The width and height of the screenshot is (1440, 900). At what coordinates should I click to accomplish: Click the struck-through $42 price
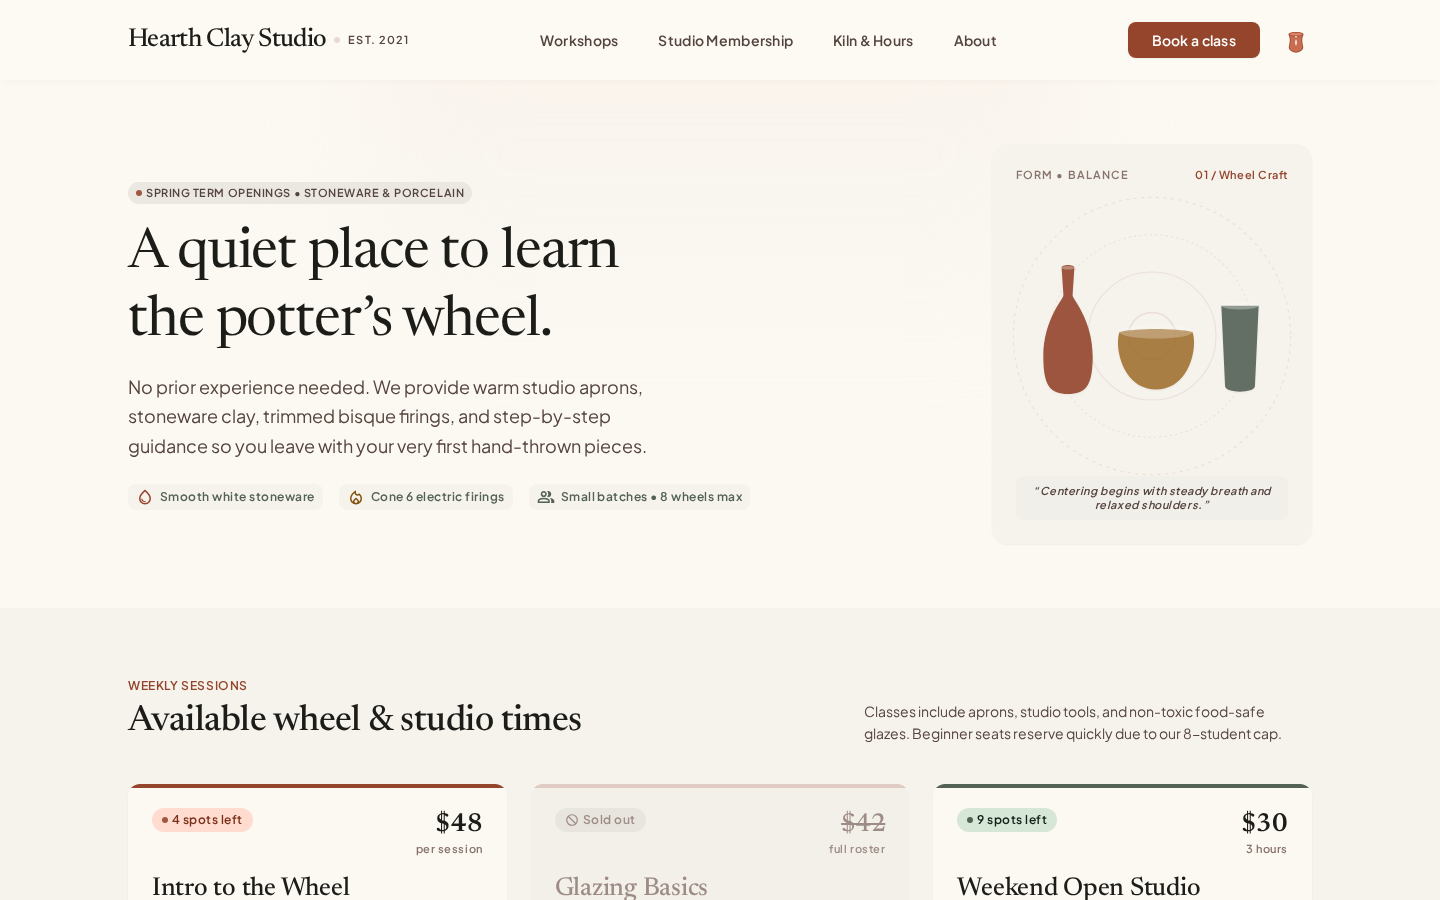863,823
